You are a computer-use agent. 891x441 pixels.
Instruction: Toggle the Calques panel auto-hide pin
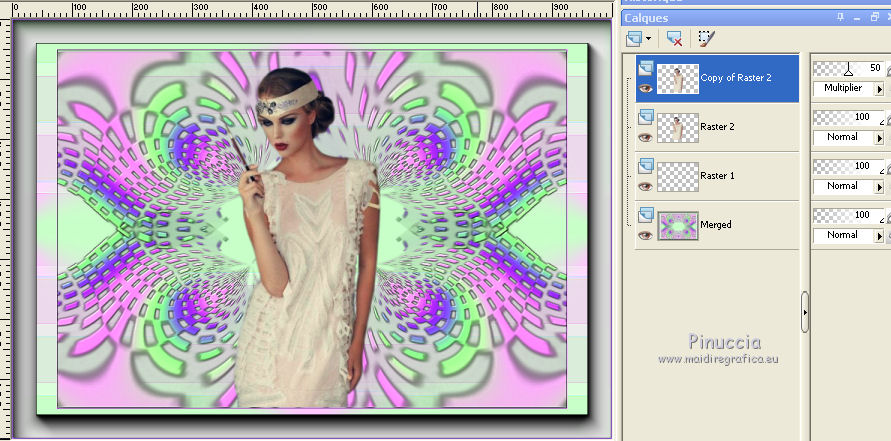pyautogui.click(x=841, y=18)
